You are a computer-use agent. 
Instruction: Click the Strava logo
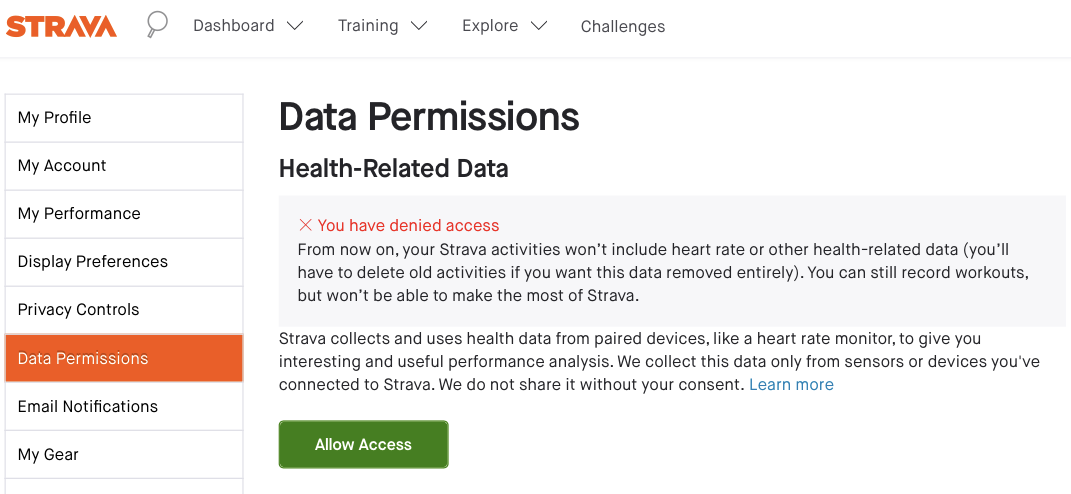[62, 26]
